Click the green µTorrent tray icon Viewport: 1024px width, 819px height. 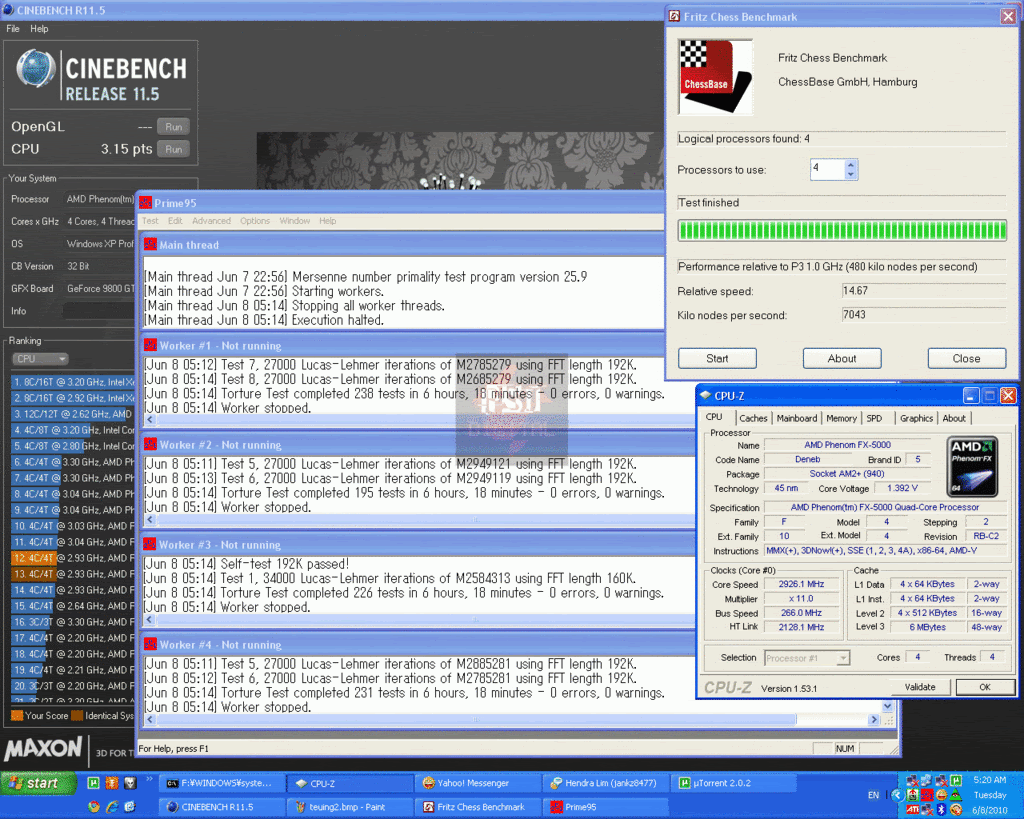coord(956,780)
